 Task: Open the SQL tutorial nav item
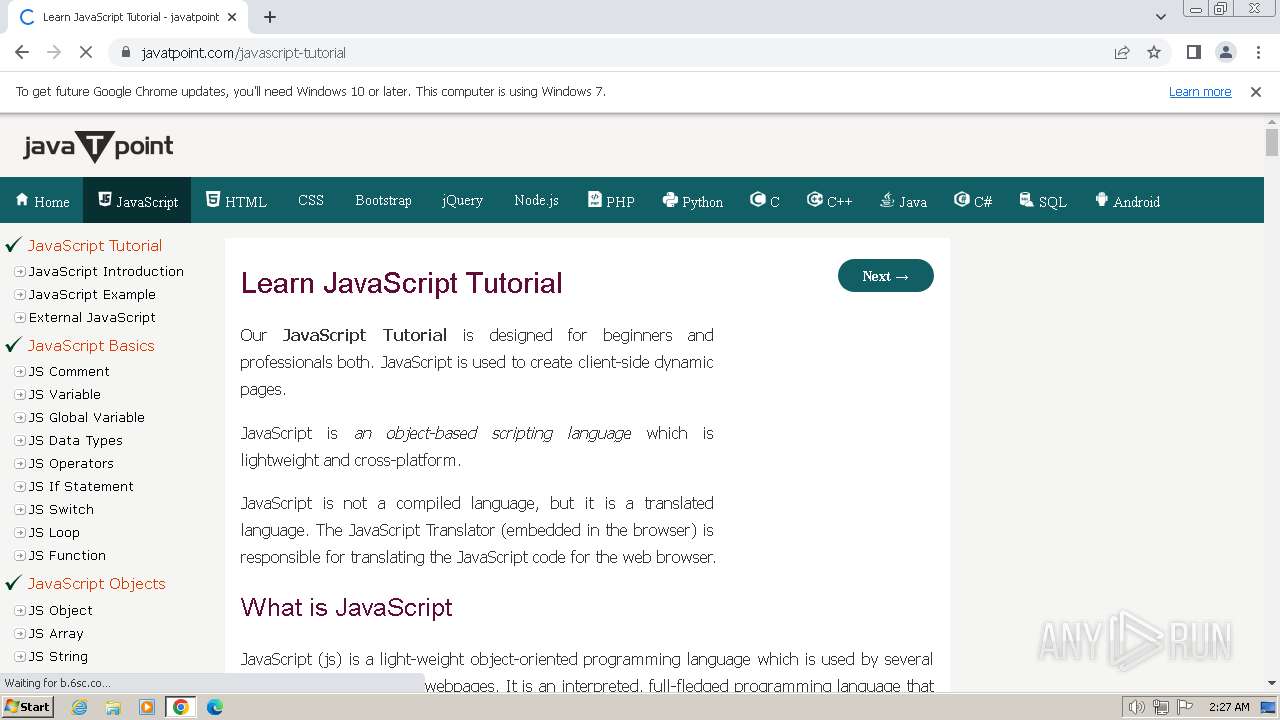[1043, 201]
